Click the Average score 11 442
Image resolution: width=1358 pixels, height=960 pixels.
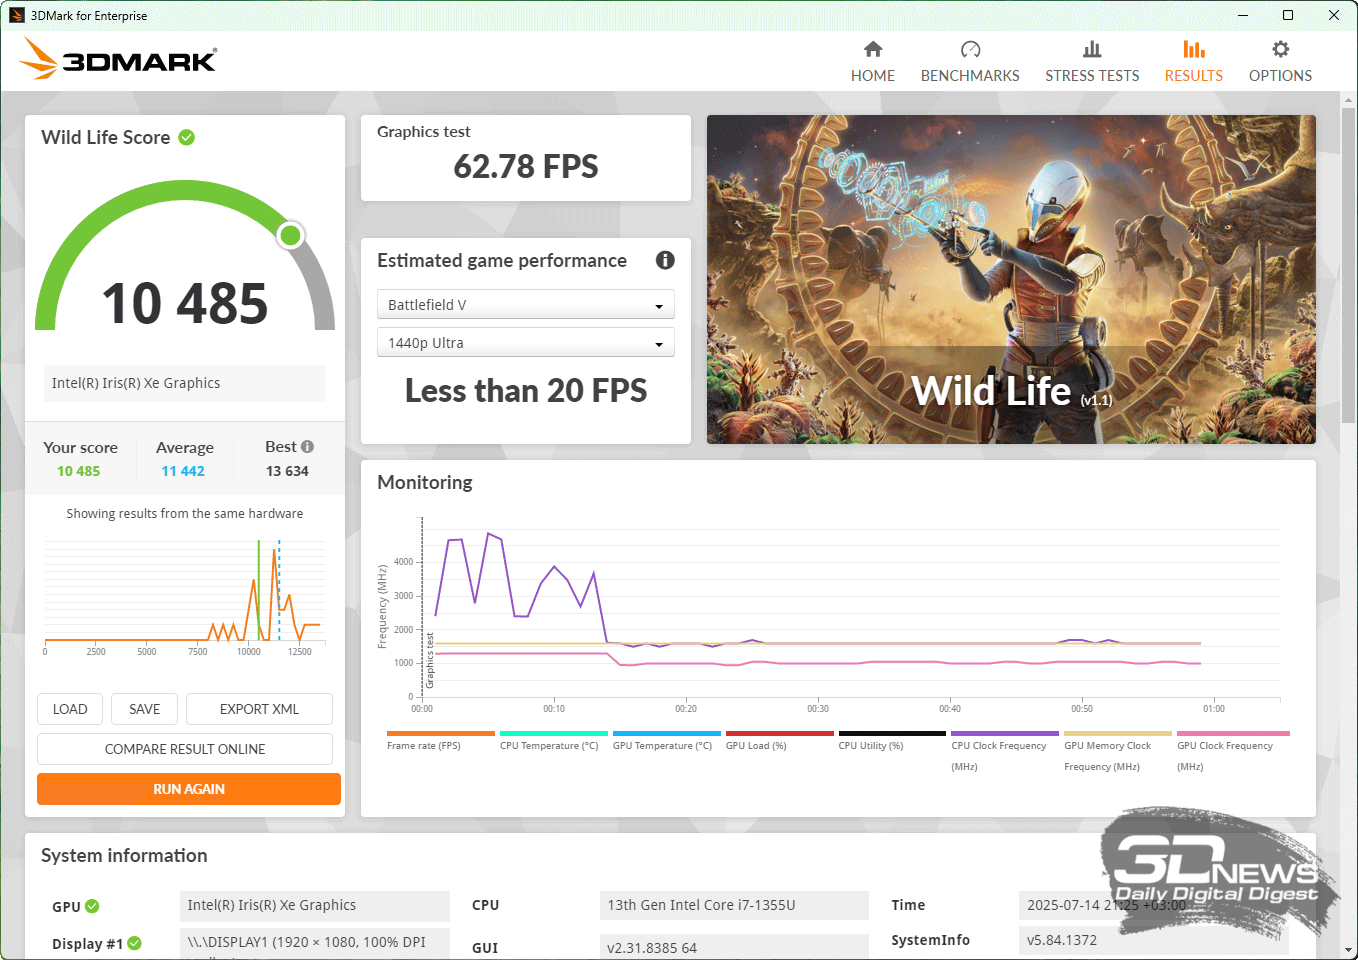click(x=183, y=471)
